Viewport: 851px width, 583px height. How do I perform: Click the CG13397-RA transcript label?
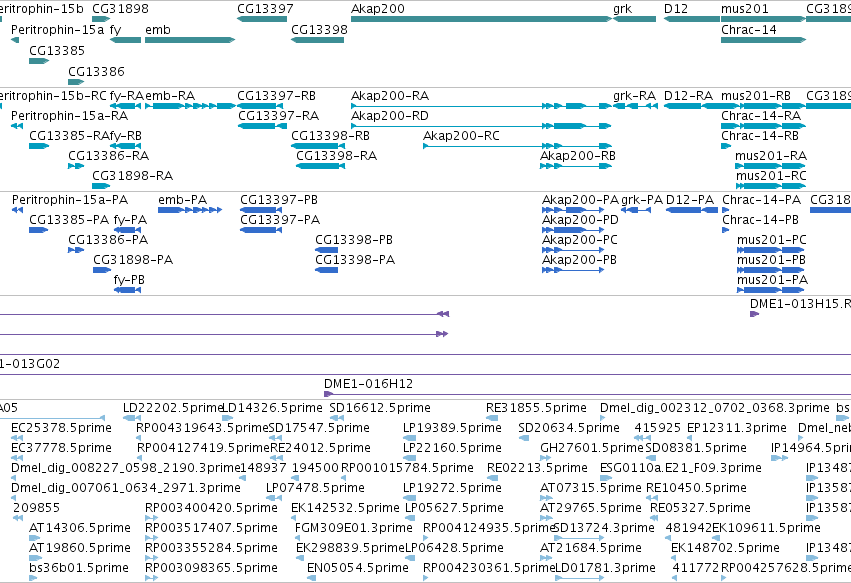click(x=279, y=116)
